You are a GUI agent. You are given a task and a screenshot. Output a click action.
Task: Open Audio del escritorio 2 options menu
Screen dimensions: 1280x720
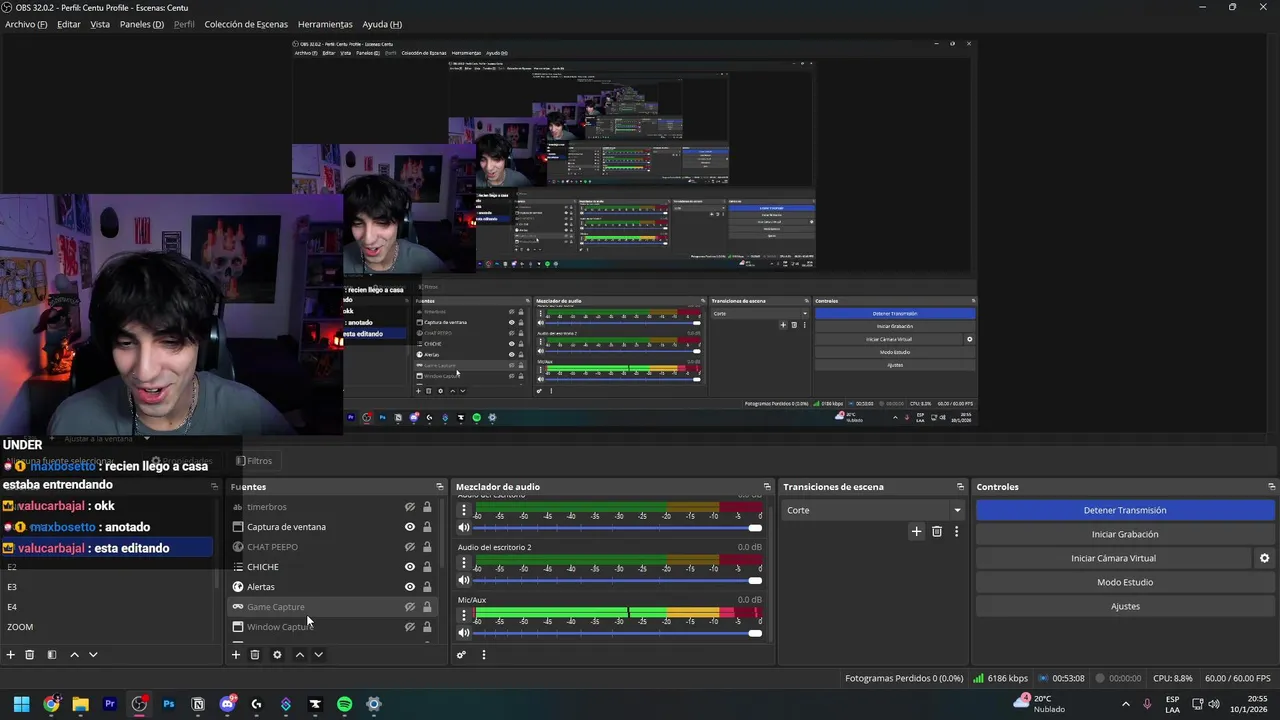click(x=463, y=563)
